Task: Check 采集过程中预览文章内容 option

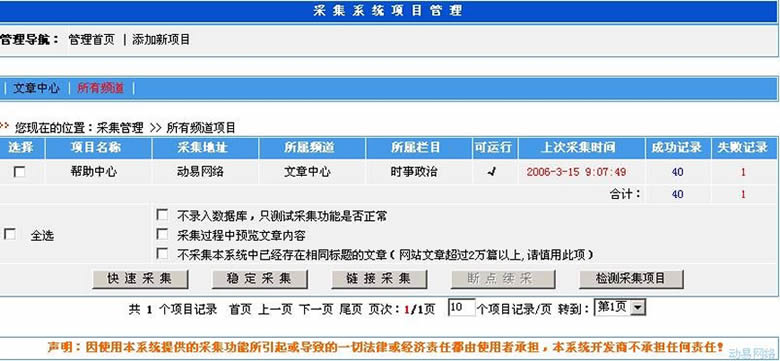Action: (x=162, y=234)
